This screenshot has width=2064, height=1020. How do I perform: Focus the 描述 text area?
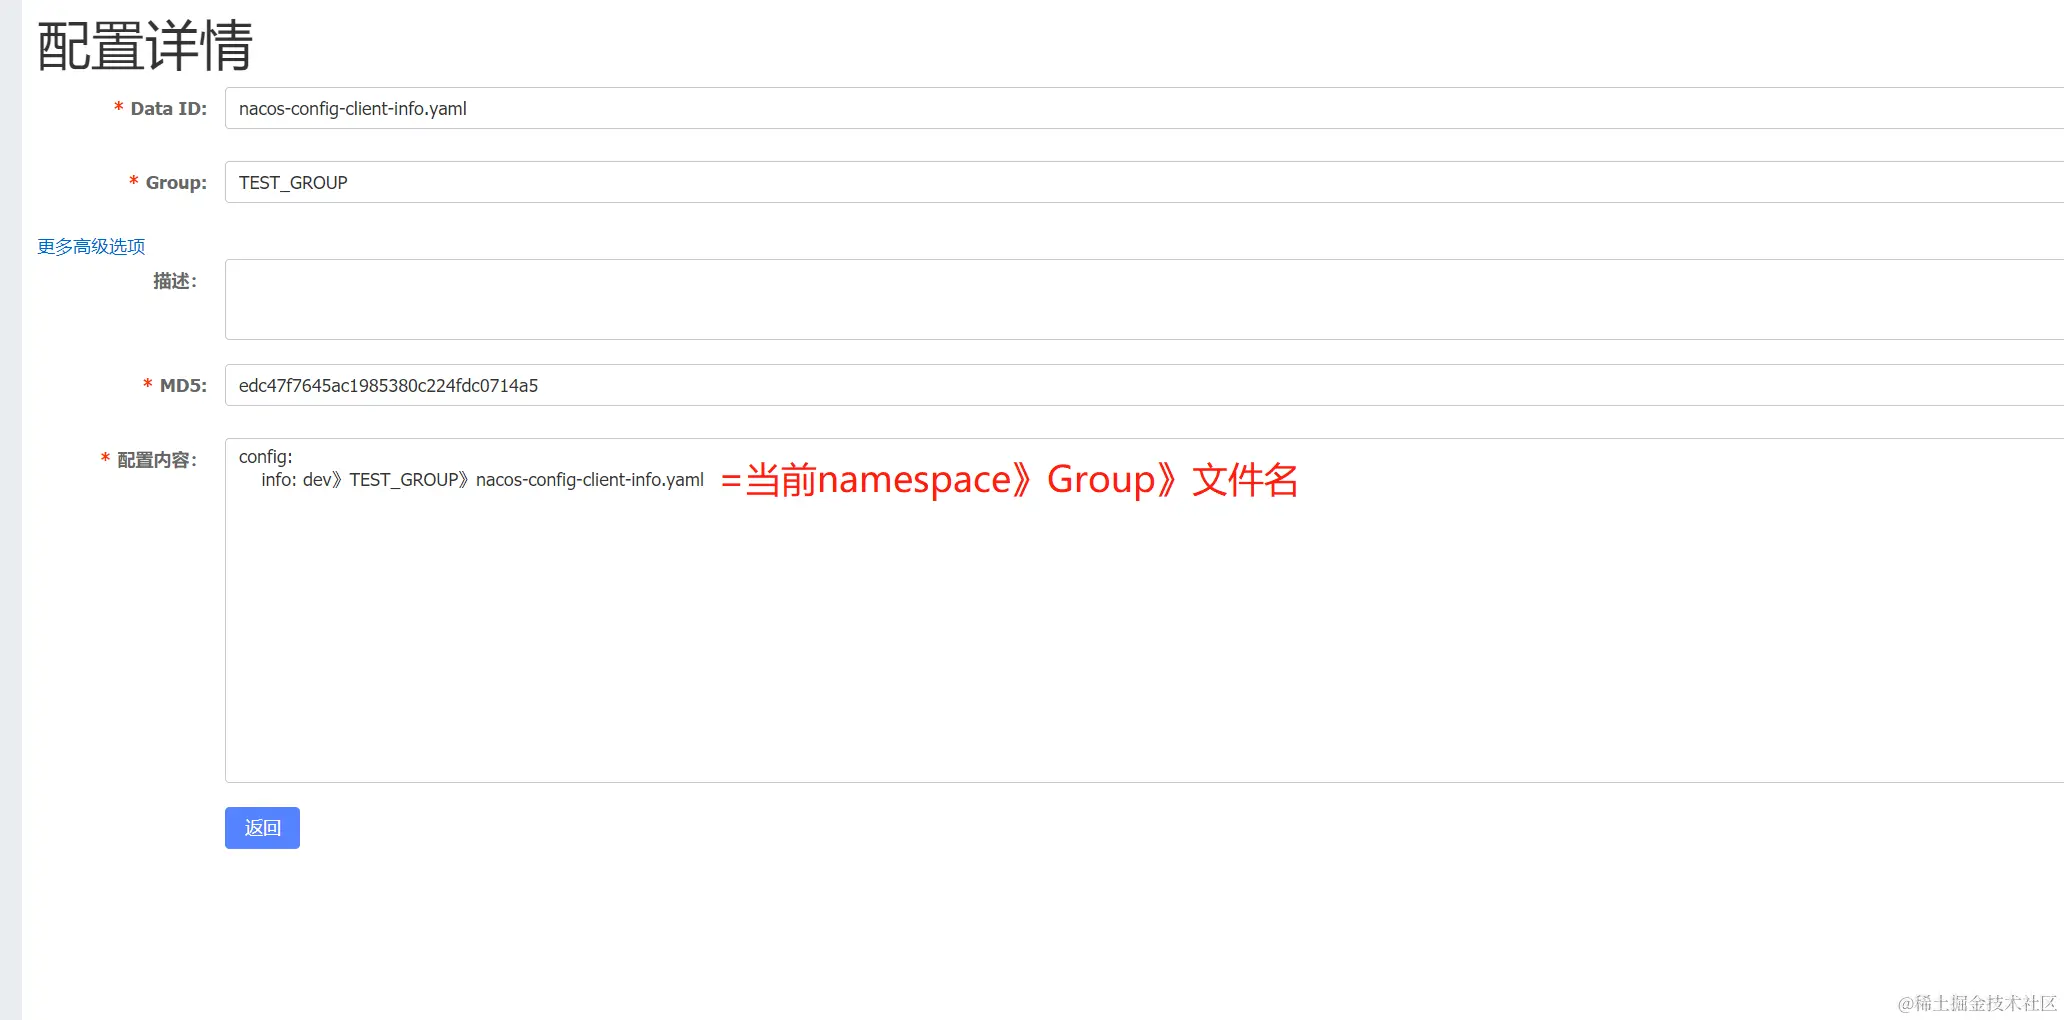[1144, 299]
